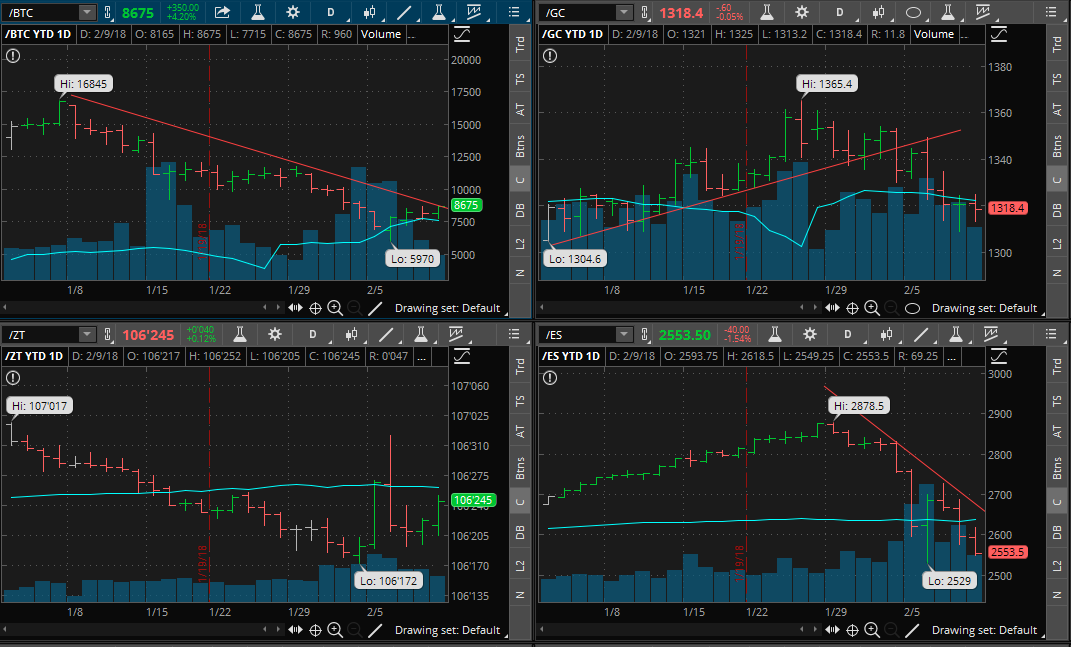The image size is (1071, 647).
Task: Open the patterns flask dropdown in /GC toolbar
Action: click(947, 12)
